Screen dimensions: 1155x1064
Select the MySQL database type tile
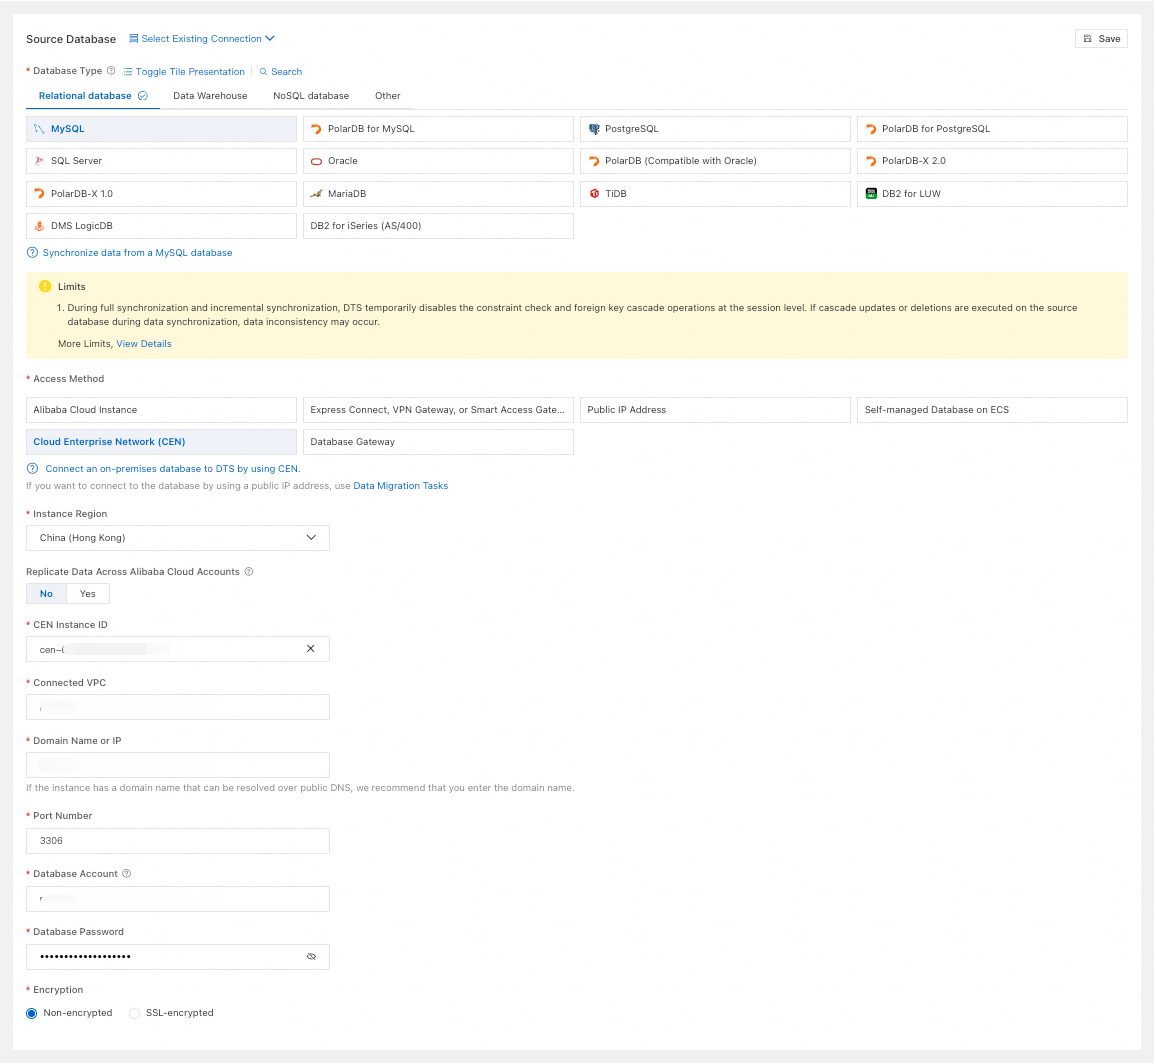point(161,129)
